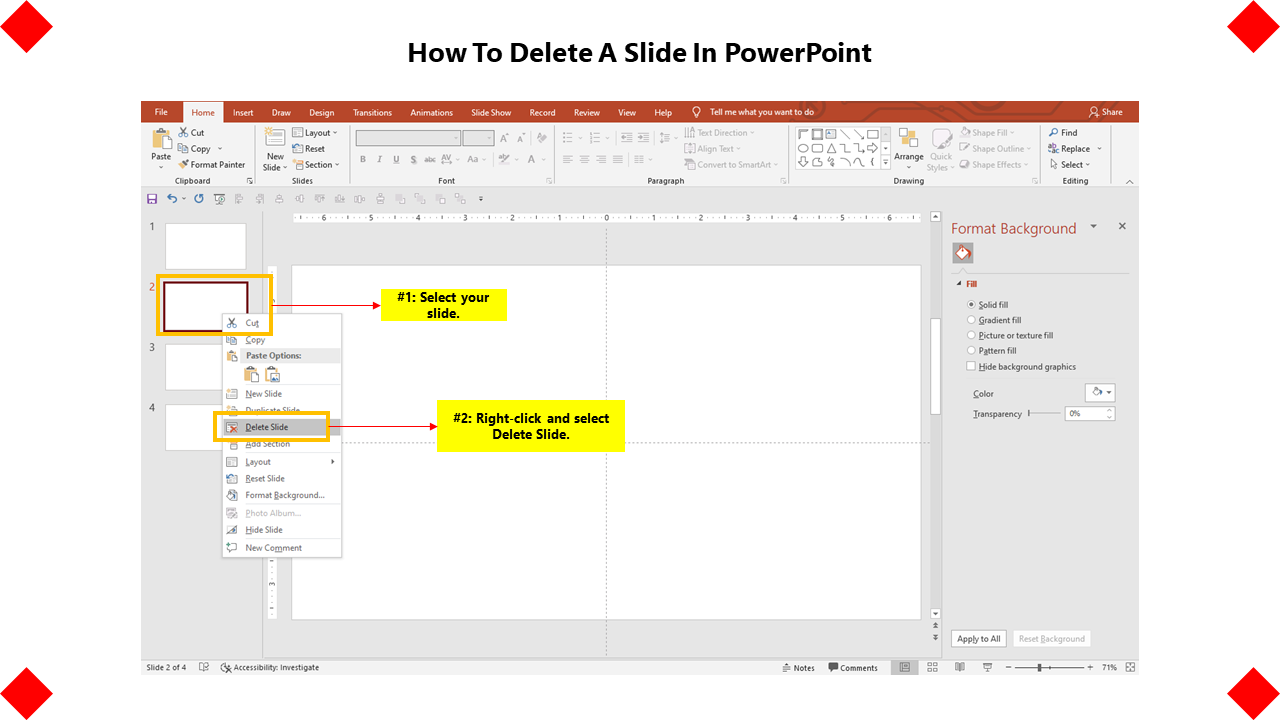
Task: Enable Hide background graphics checkbox
Action: (971, 367)
